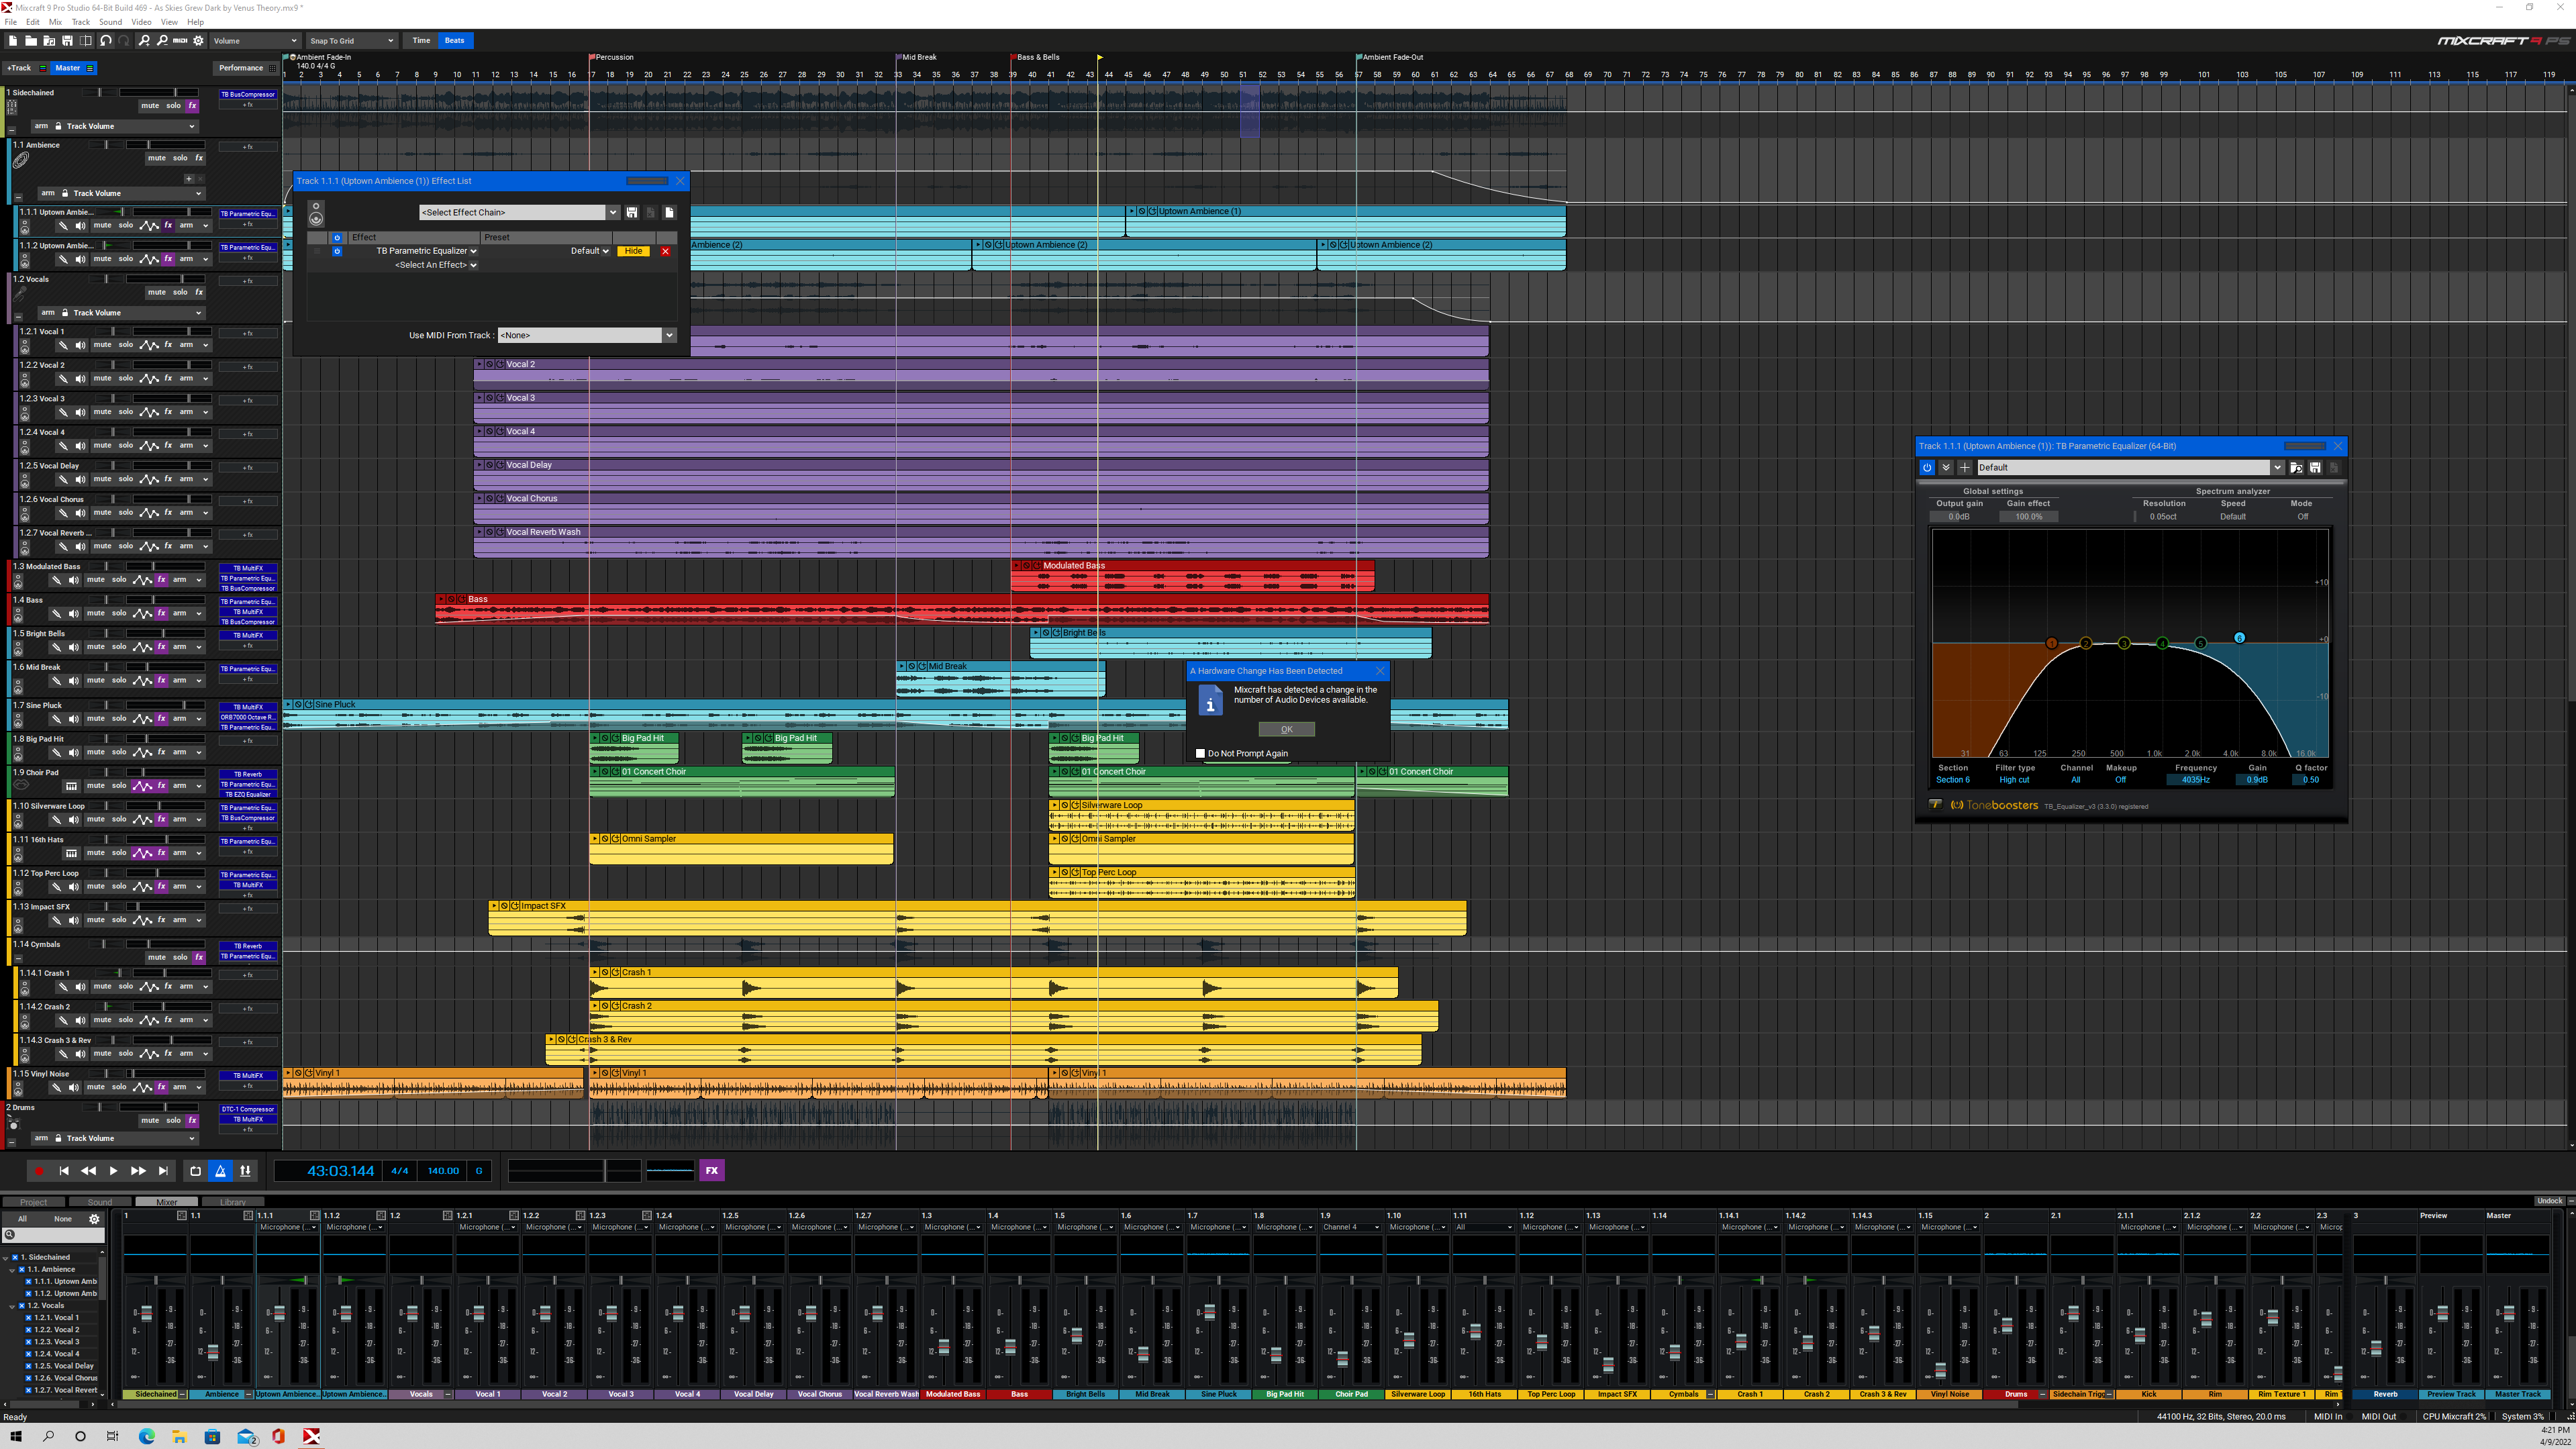Open the Video menu
This screenshot has width=2576, height=1449.
141,22
